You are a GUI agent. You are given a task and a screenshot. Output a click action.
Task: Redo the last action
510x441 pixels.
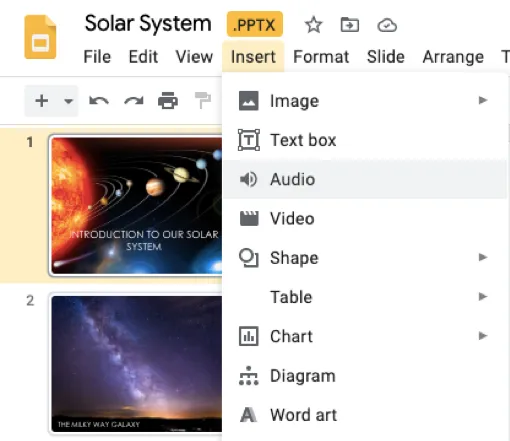[134, 101]
